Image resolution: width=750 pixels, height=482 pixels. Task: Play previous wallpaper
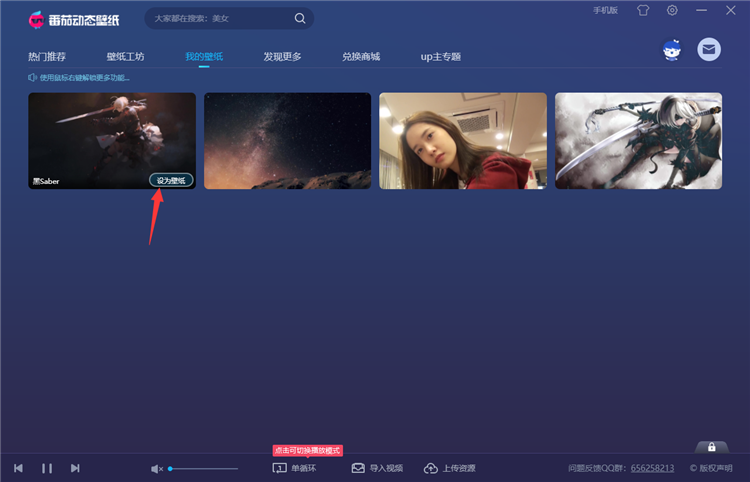pos(18,468)
